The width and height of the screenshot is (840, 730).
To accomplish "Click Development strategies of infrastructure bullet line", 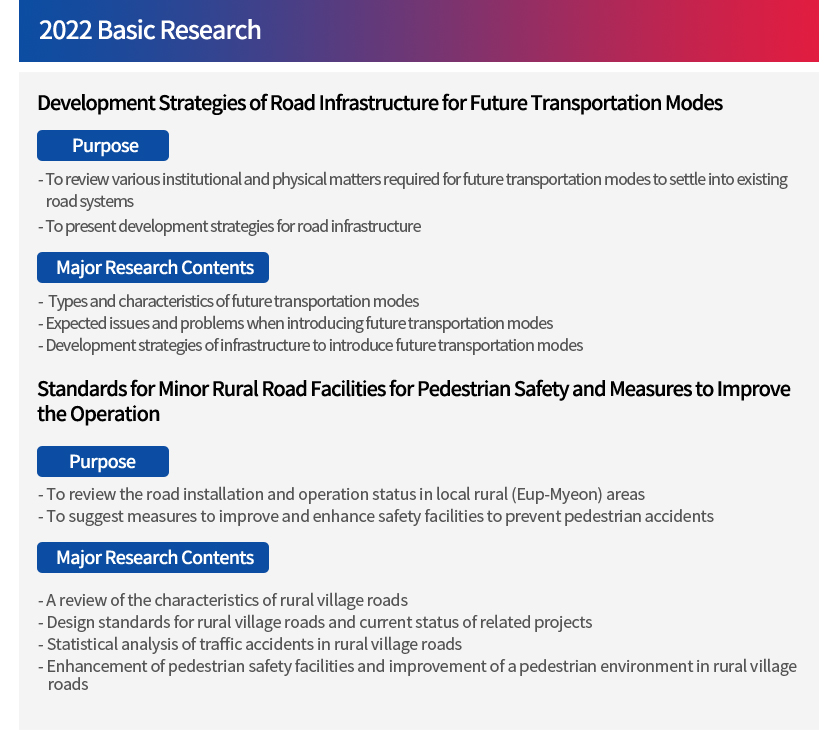I will click(x=311, y=345).
